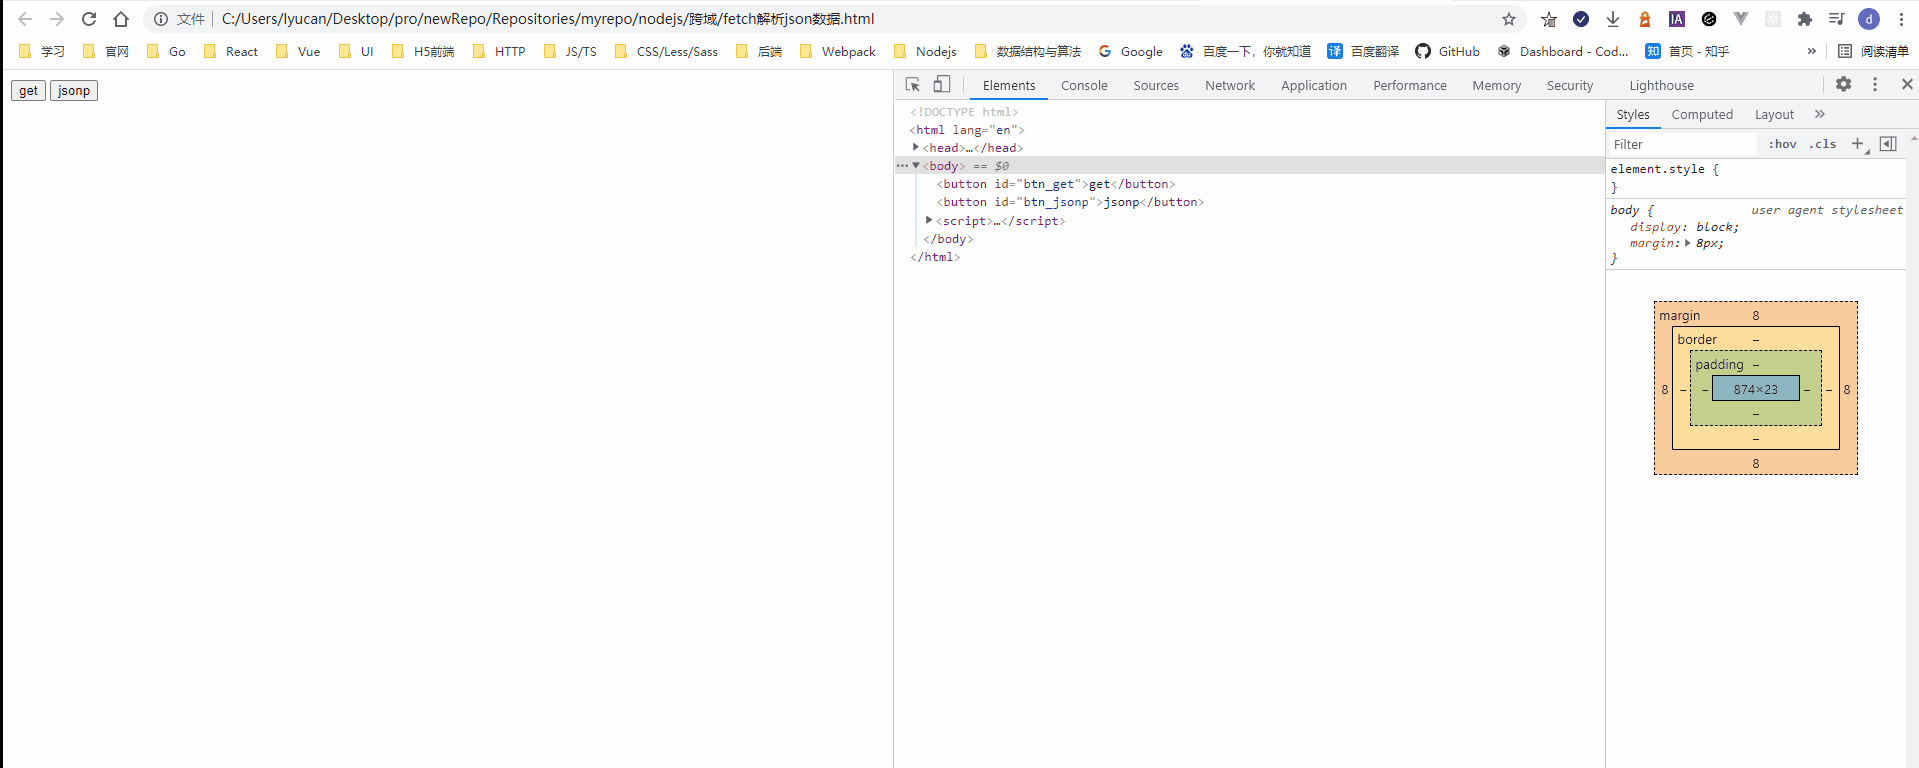Collapse the body element node
Screen dimensions: 1919x768
coord(916,165)
